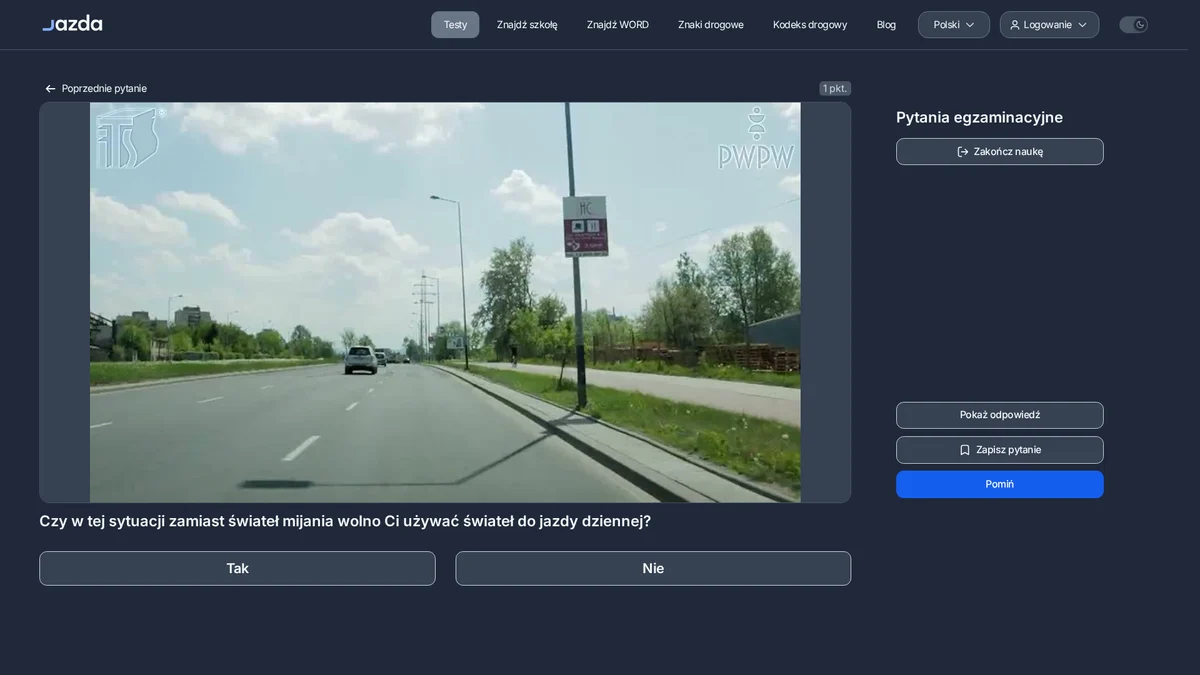Click the chevron next to Polski
Image resolution: width=1200 pixels, height=675 pixels.
[x=970, y=25]
